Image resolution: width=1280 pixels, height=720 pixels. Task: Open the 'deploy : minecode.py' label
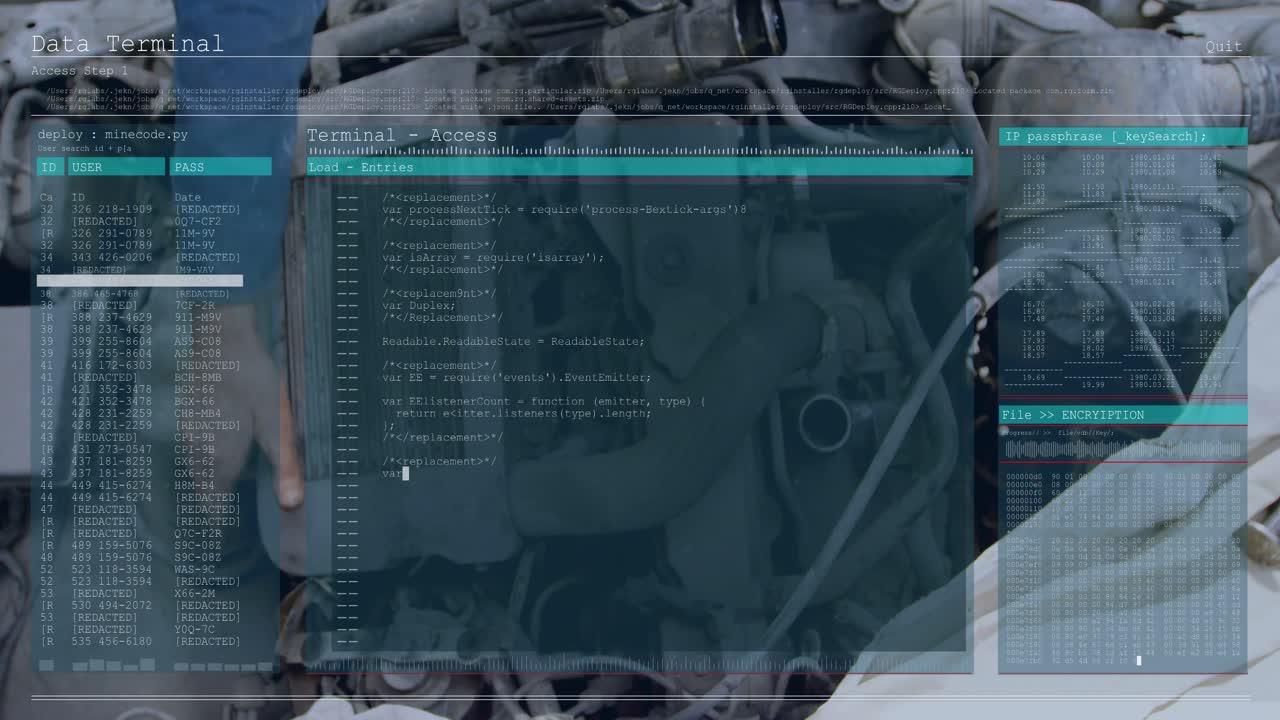[112, 134]
